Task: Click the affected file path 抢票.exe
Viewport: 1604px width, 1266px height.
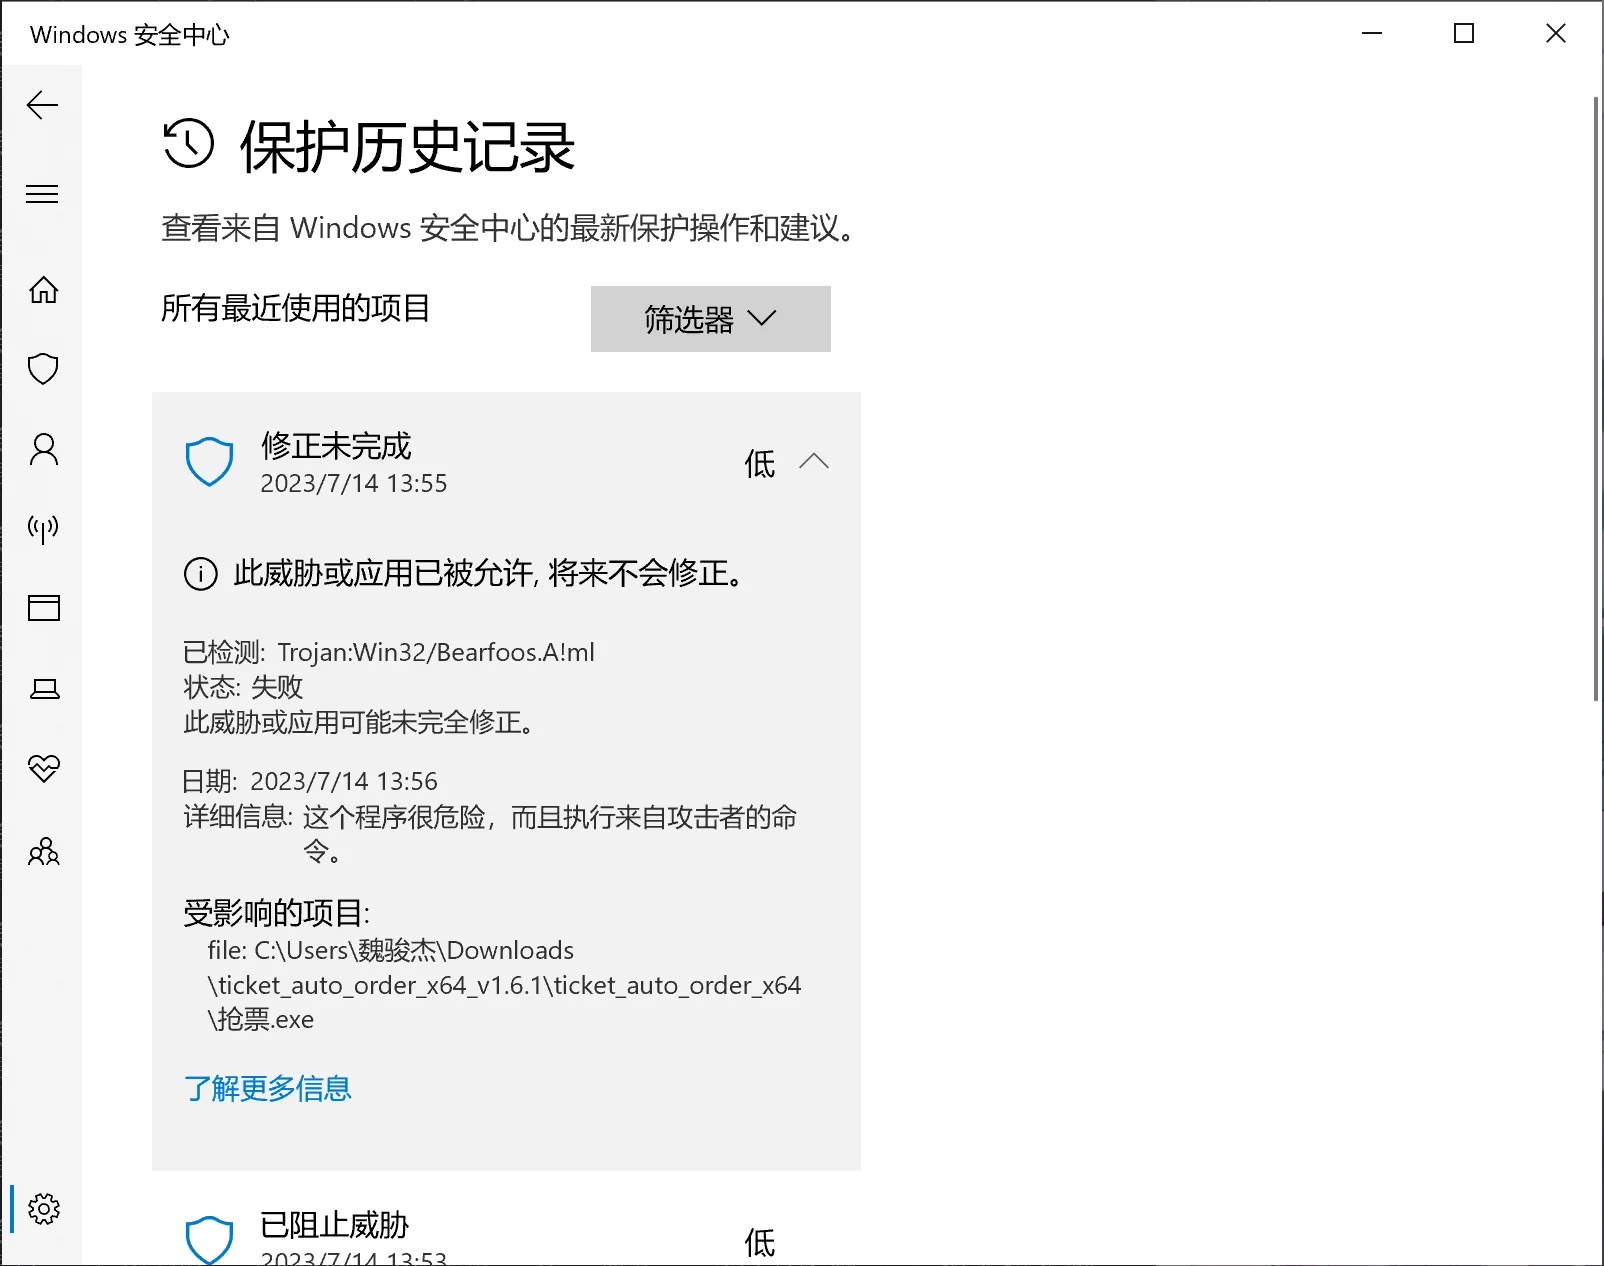Action: [x=262, y=1018]
